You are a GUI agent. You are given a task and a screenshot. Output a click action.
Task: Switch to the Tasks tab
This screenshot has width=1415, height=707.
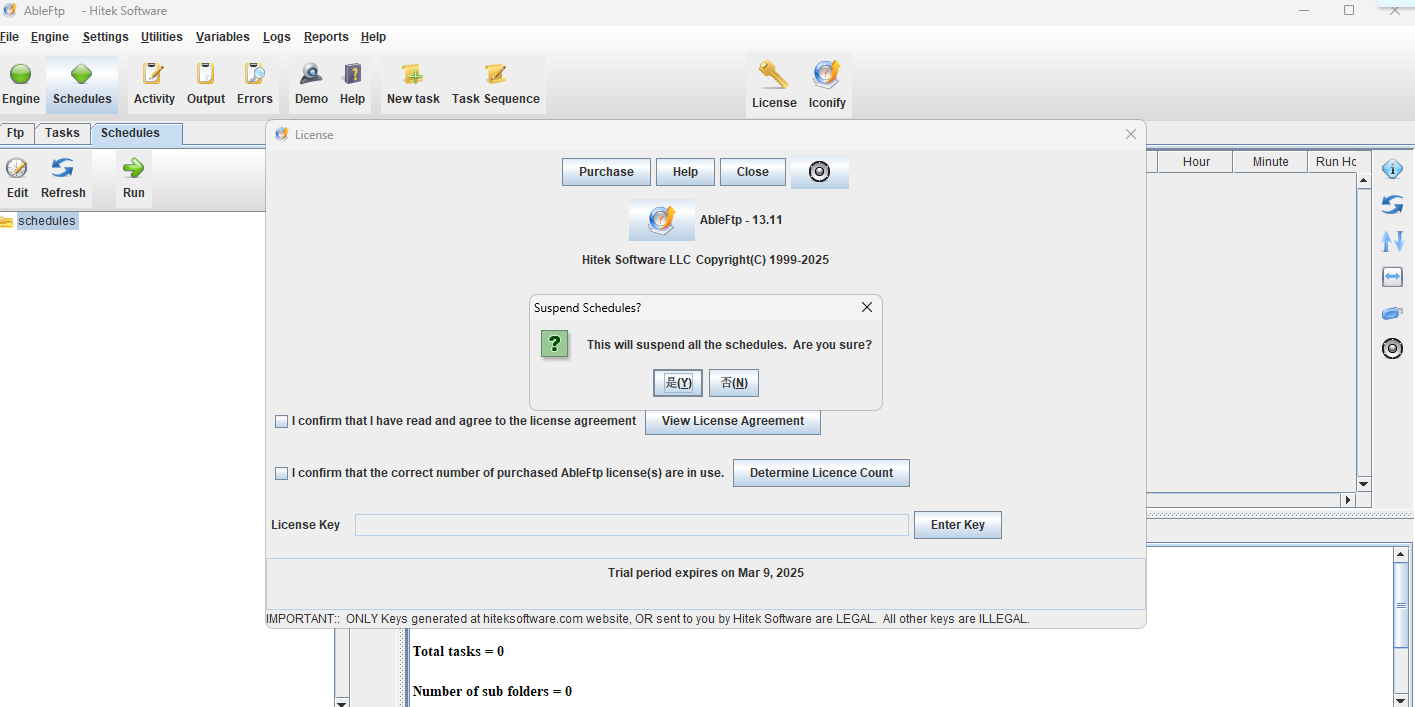(62, 133)
